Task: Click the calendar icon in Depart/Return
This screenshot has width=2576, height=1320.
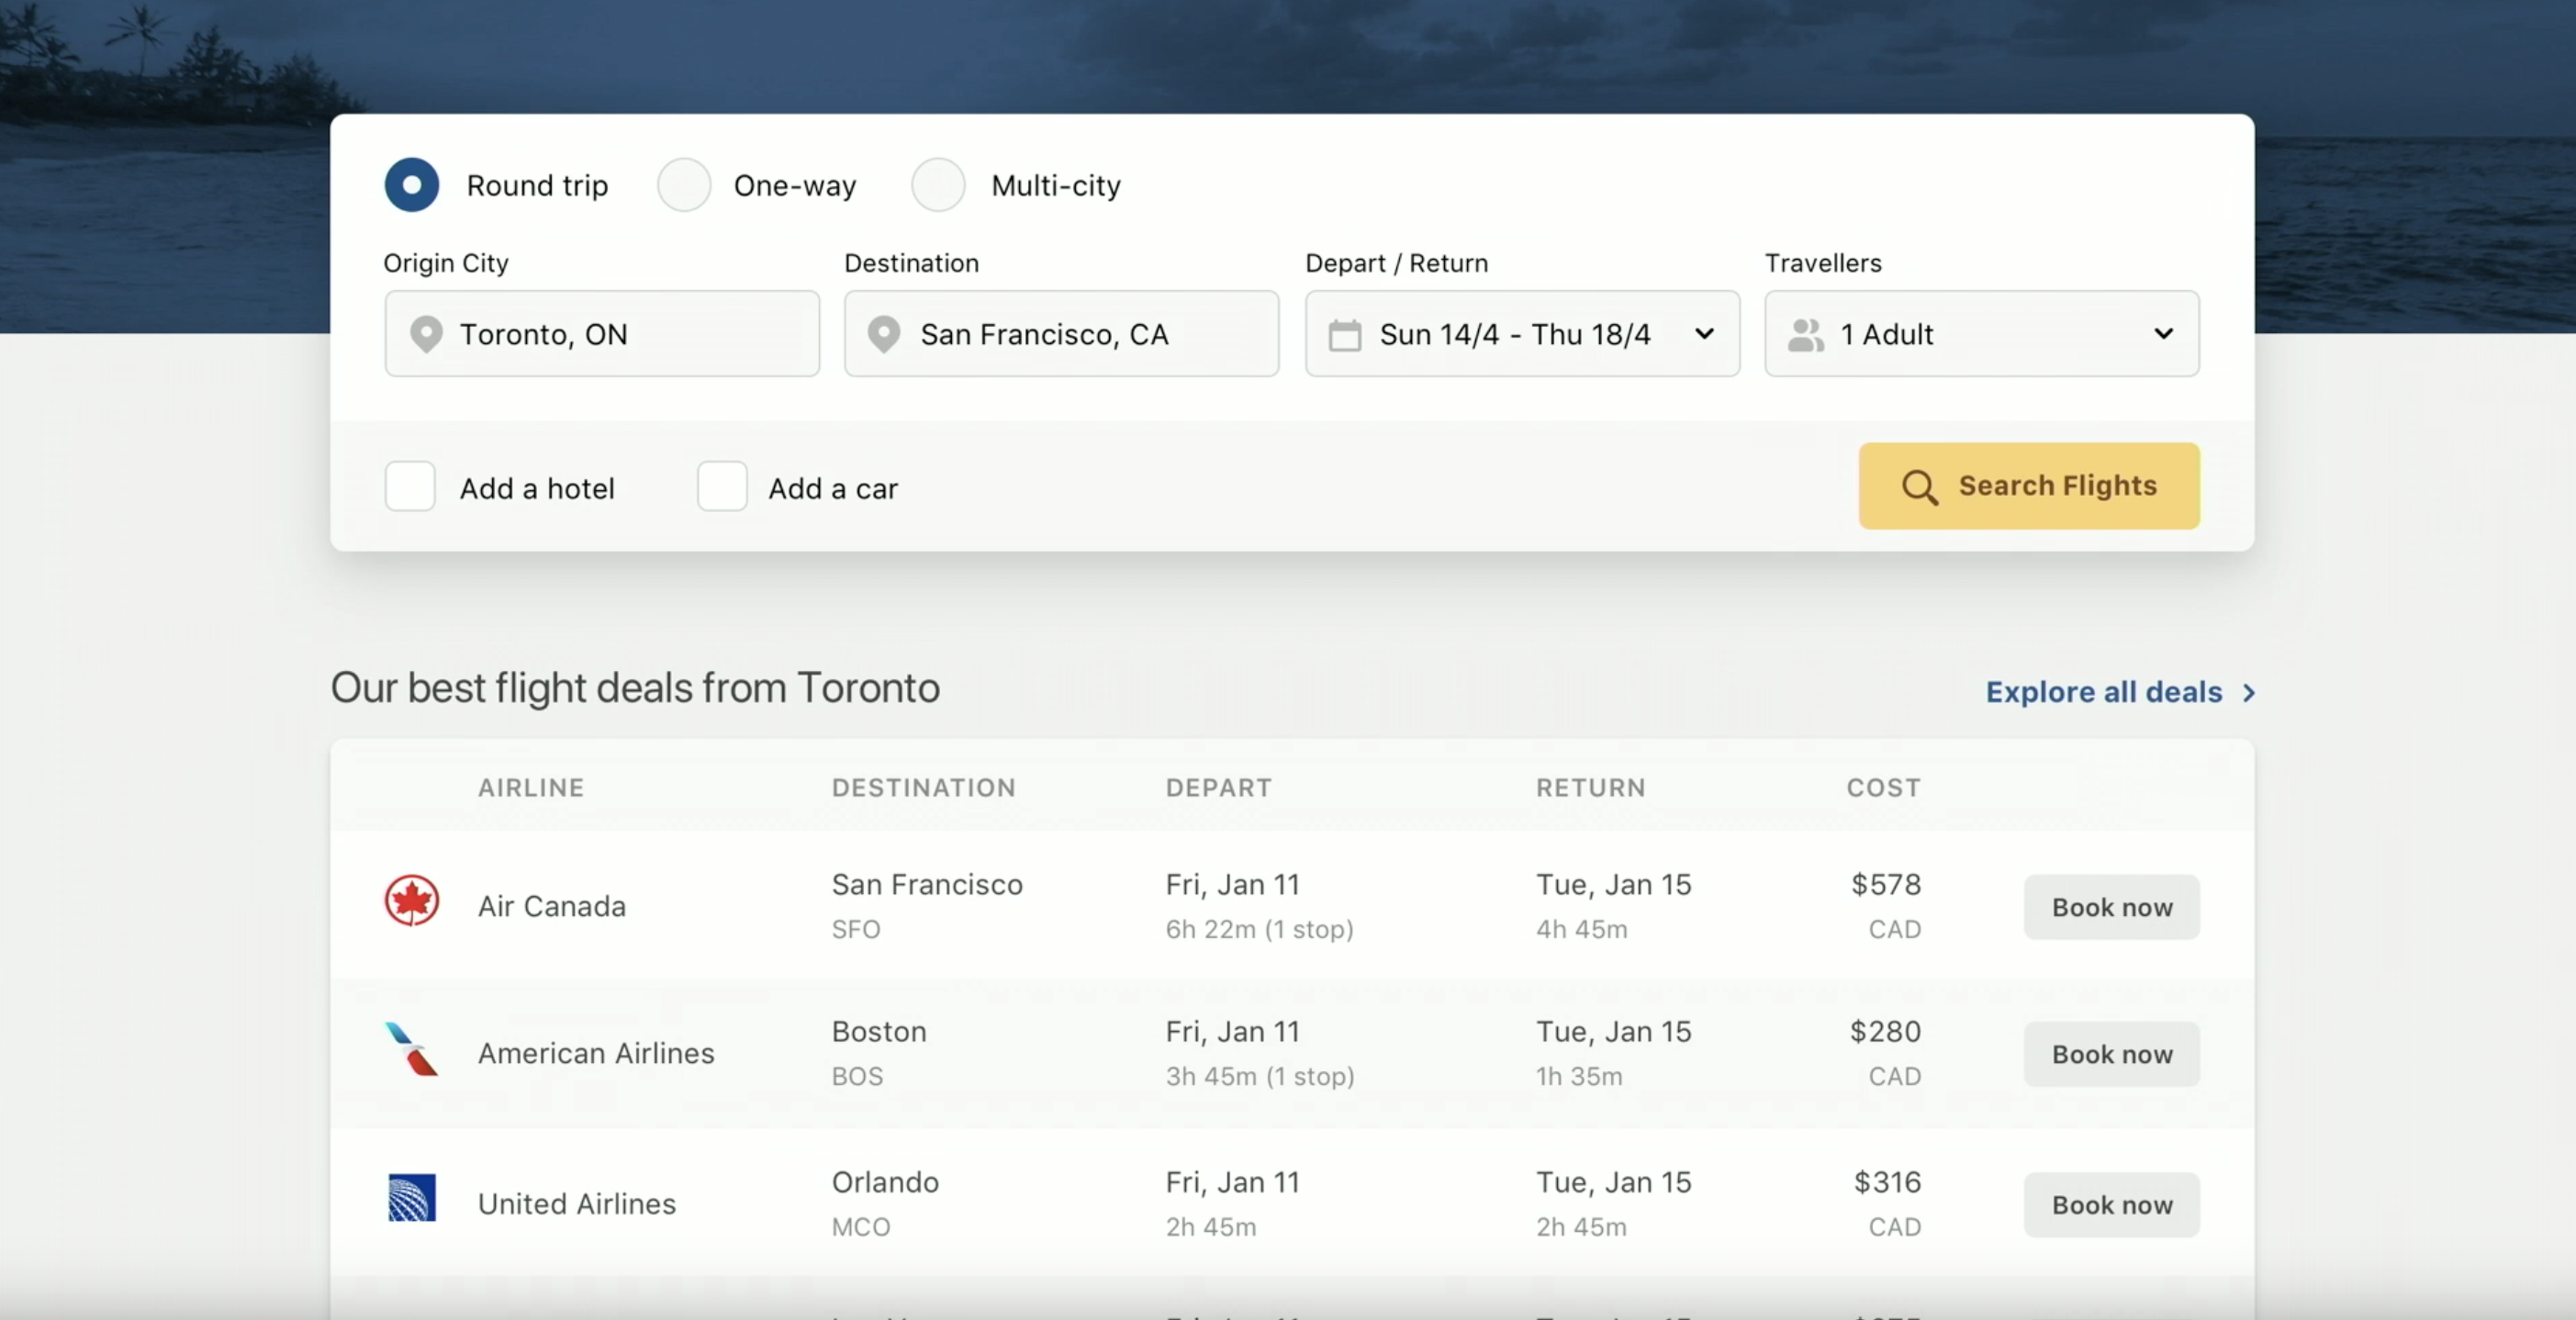Action: (1344, 334)
